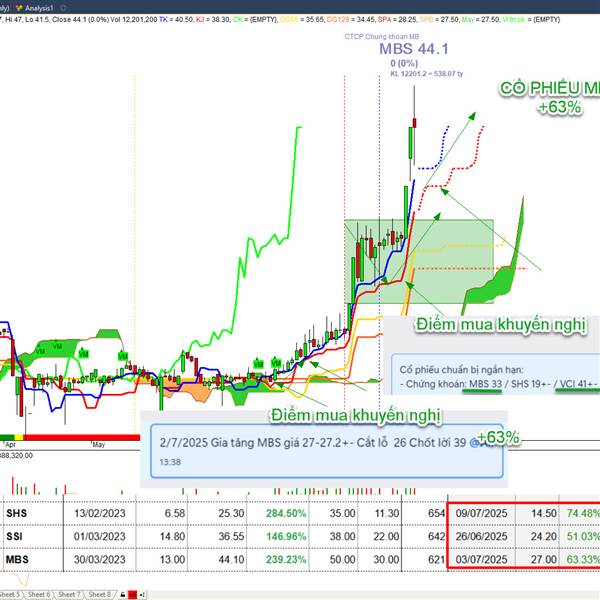Click the '03/07/2025' date cell
The width and height of the screenshot is (600, 600).
click(481, 559)
